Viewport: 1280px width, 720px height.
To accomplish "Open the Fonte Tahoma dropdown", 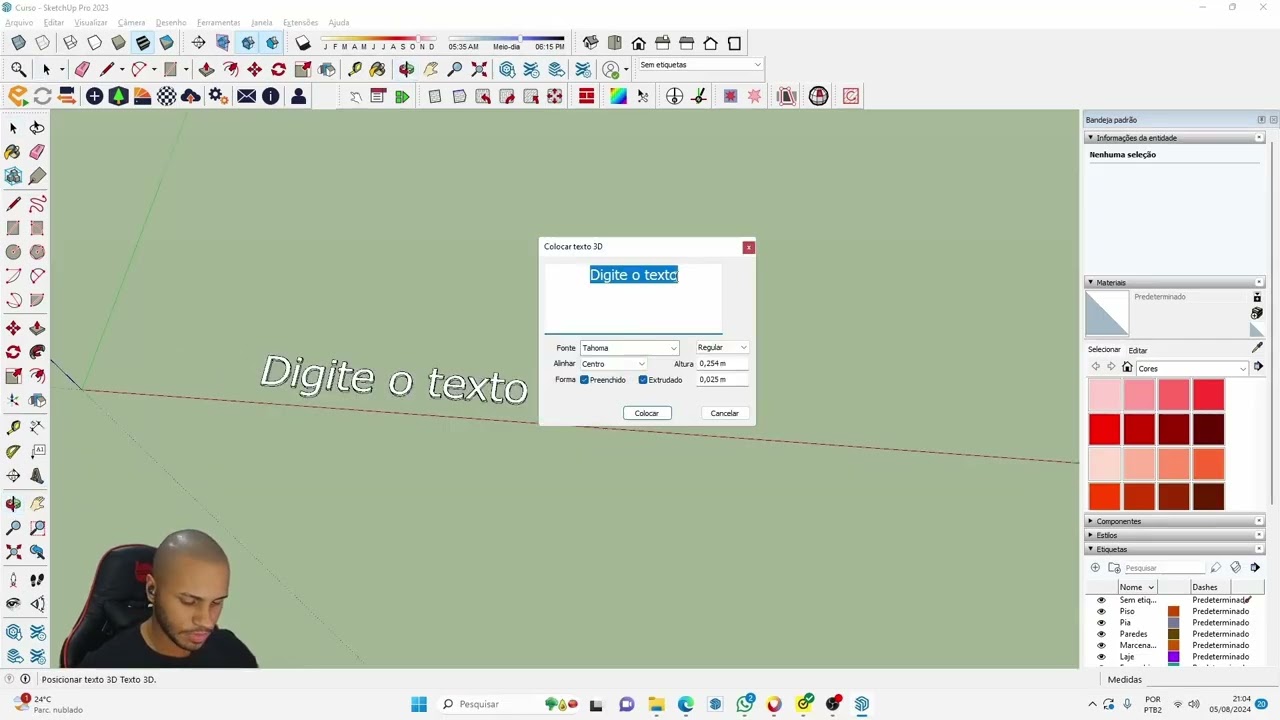I will (x=629, y=348).
